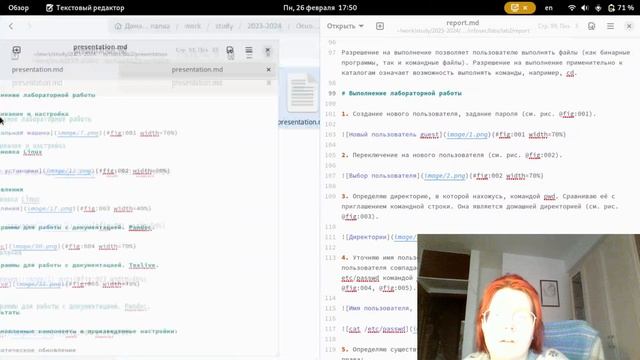Open the battery 71 % indicator
This screenshot has width=640, height=360.
click(x=621, y=8)
